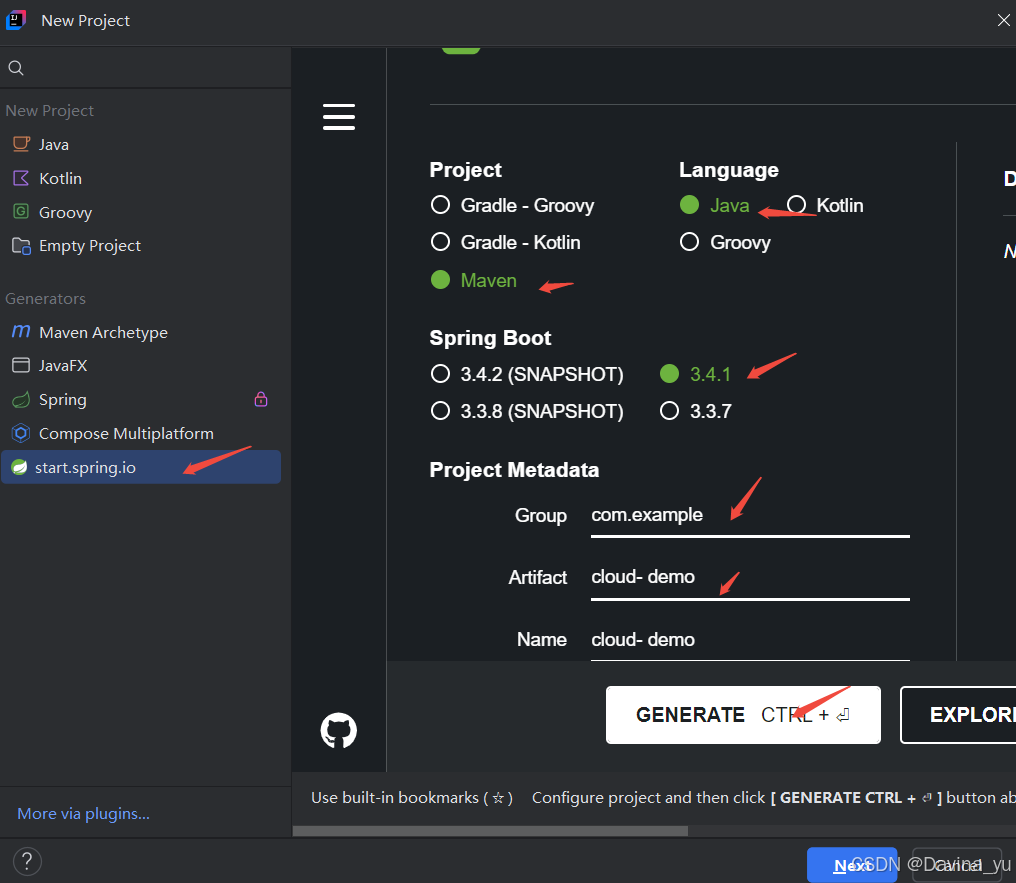The width and height of the screenshot is (1016, 883).
Task: Open the hamburger menu icon
Action: [339, 117]
